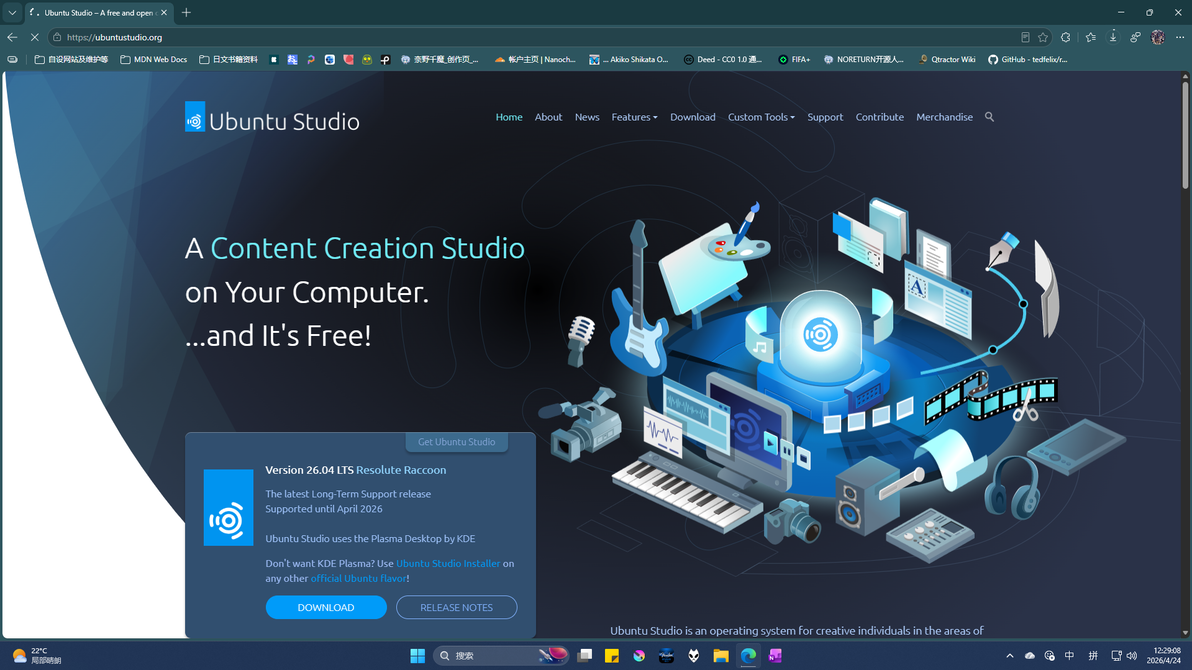This screenshot has width=1192, height=670.
Task: Open the 自设网站及维护等 bookmark folder
Action: tap(71, 59)
